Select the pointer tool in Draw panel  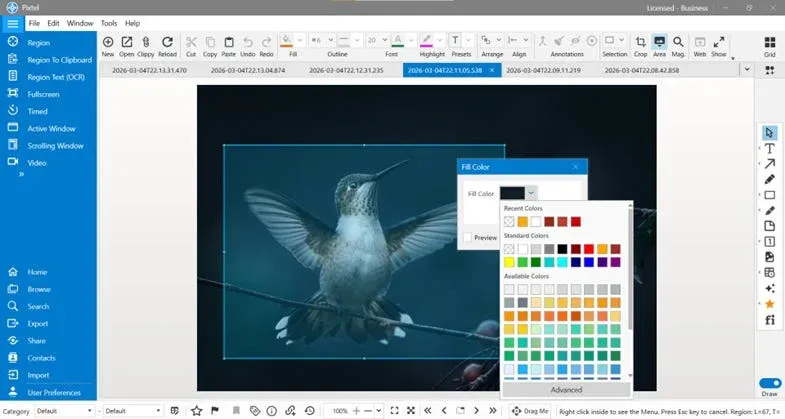point(769,133)
